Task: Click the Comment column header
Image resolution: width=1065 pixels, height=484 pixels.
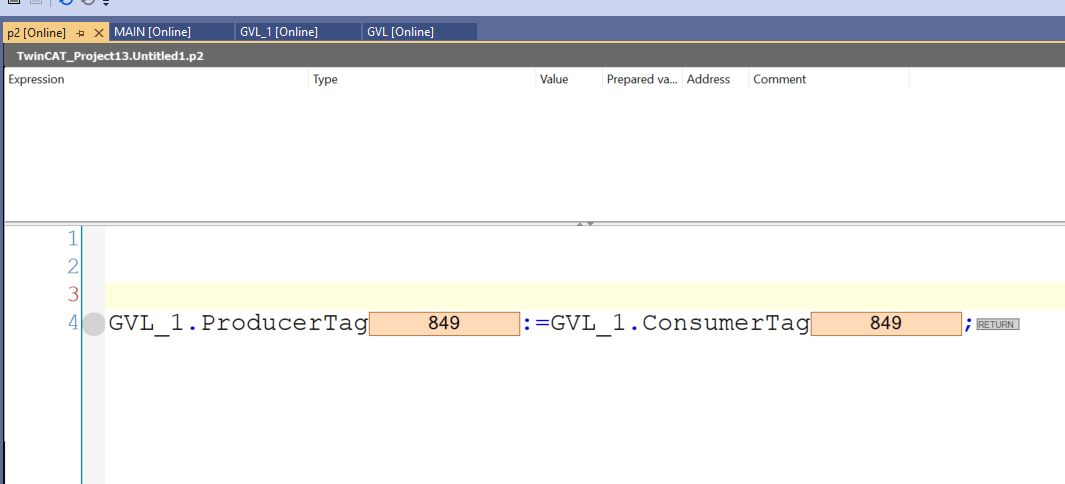Action: click(x=829, y=79)
